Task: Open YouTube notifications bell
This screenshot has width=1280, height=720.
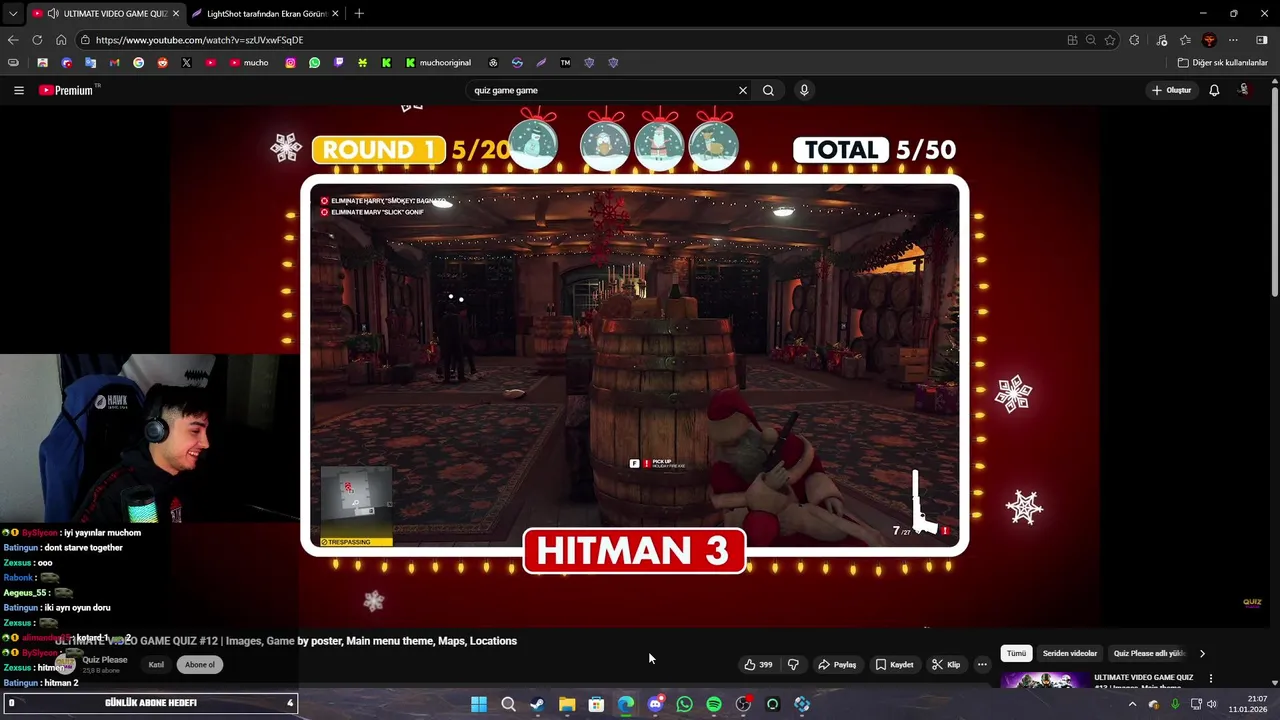Action: coord(1214,90)
